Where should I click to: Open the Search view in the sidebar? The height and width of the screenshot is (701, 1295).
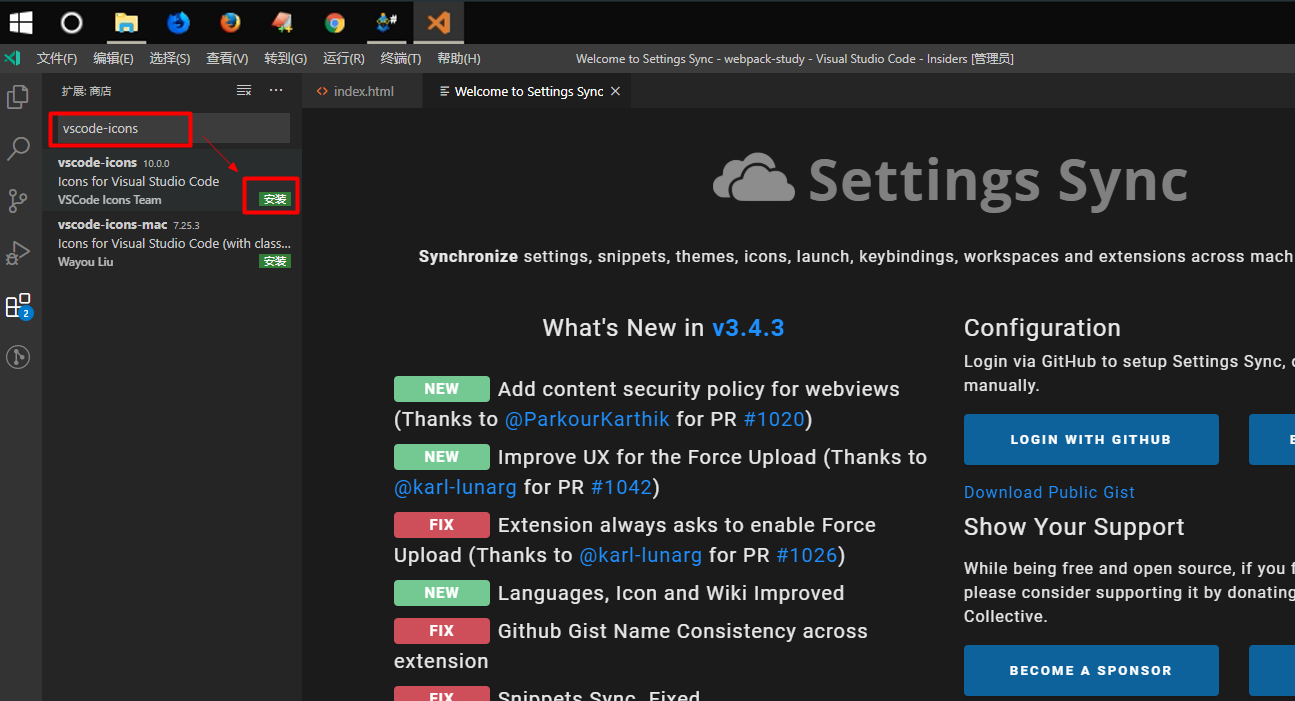pos(18,148)
